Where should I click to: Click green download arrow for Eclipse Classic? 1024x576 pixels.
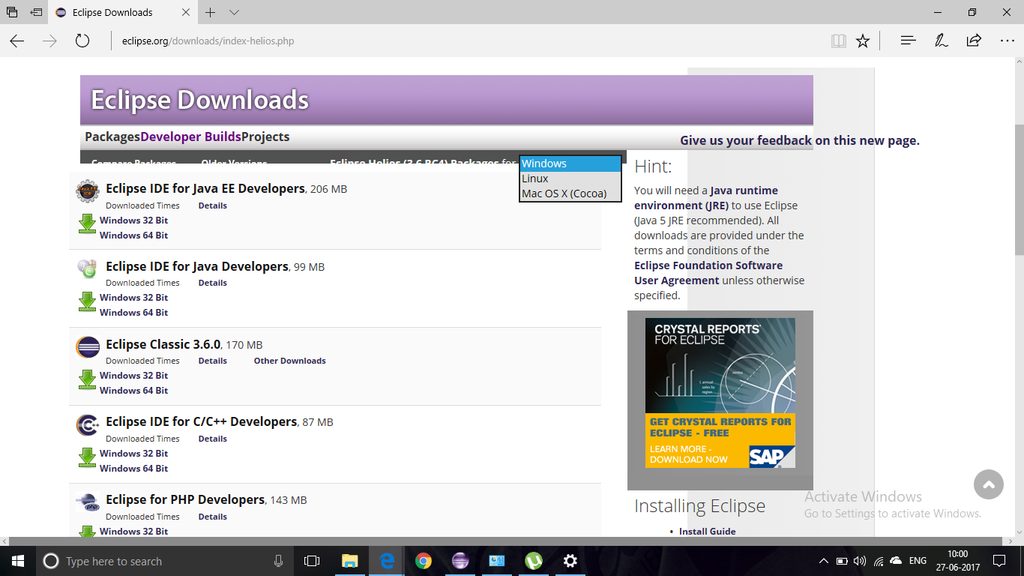click(87, 379)
